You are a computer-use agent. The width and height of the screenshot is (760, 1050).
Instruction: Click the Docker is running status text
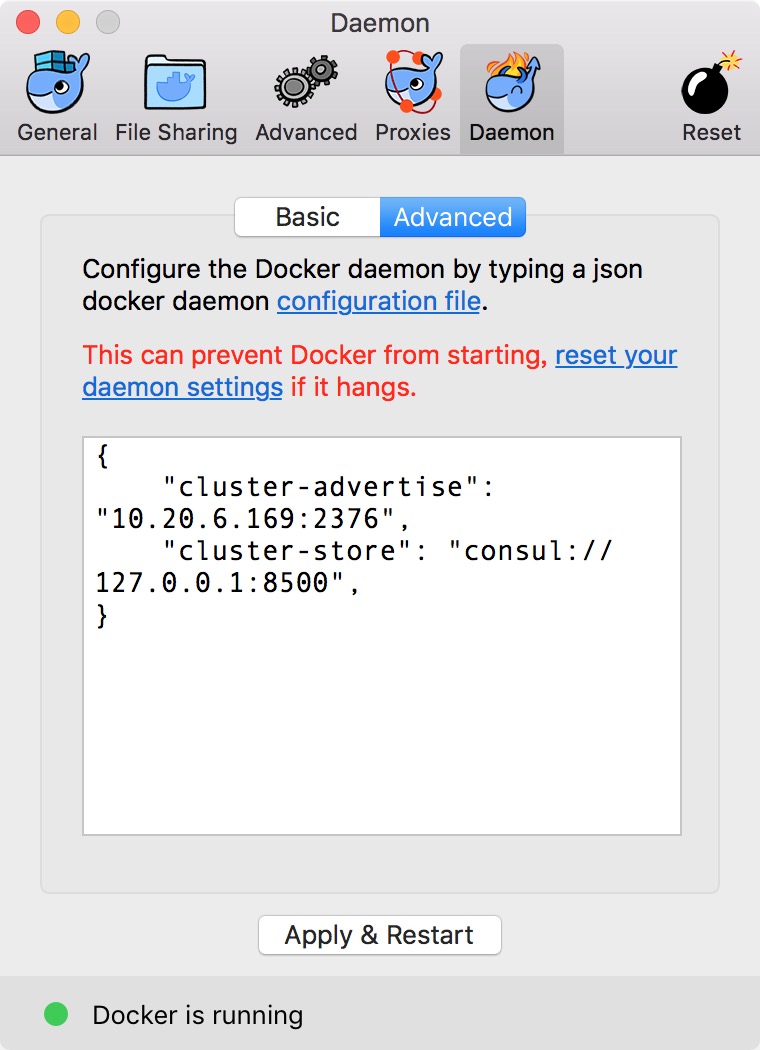[198, 1015]
